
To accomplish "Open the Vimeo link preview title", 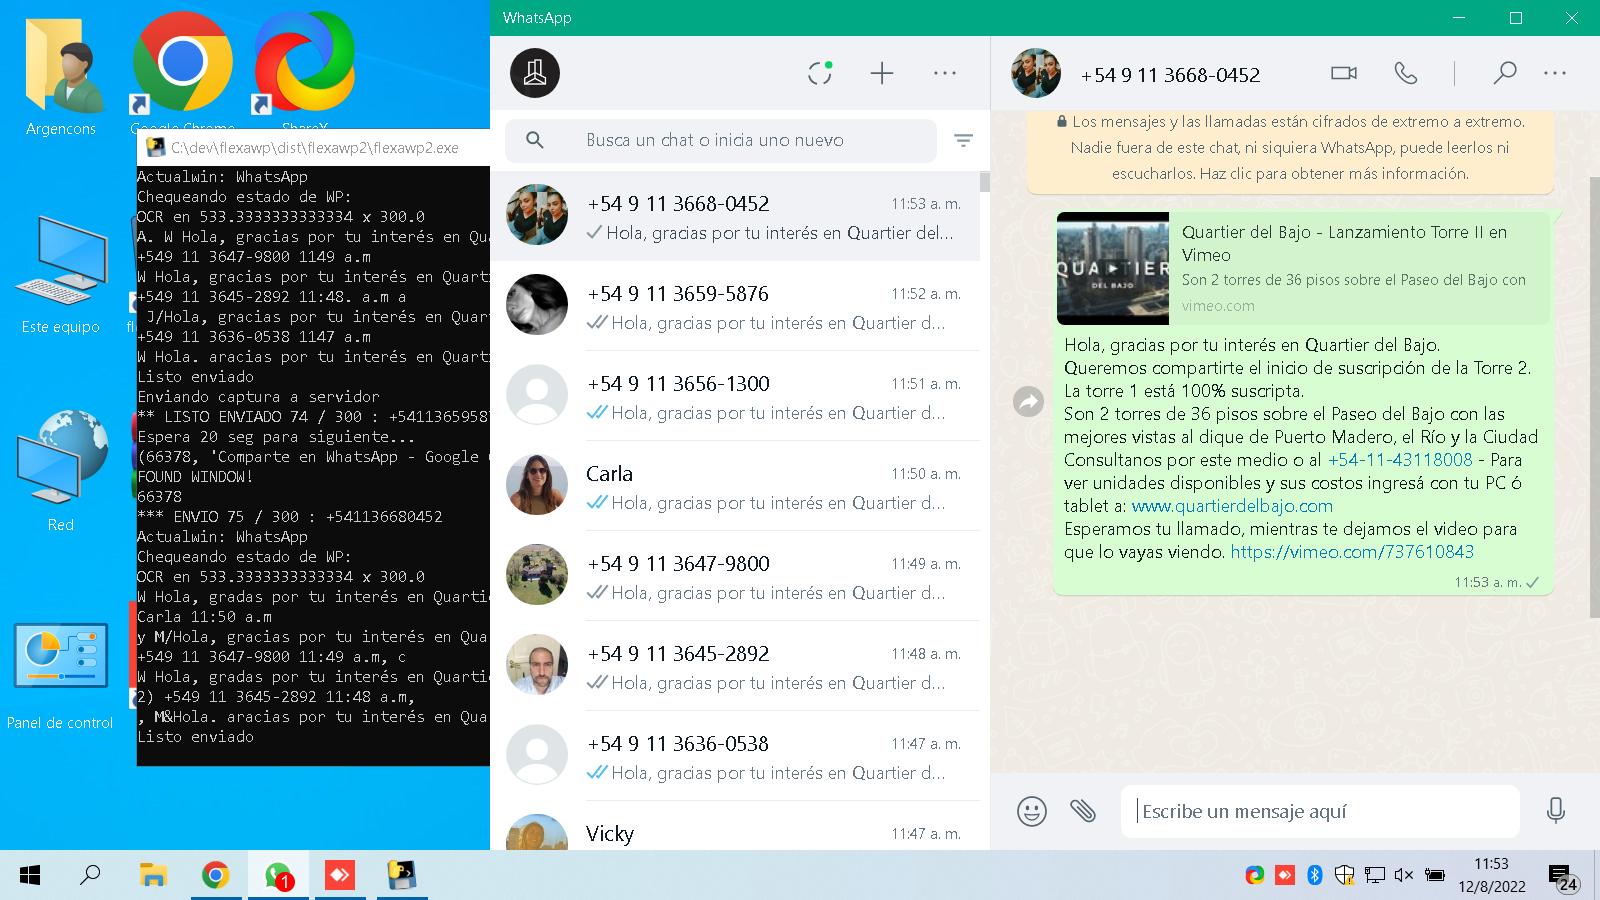I will 1344,243.
